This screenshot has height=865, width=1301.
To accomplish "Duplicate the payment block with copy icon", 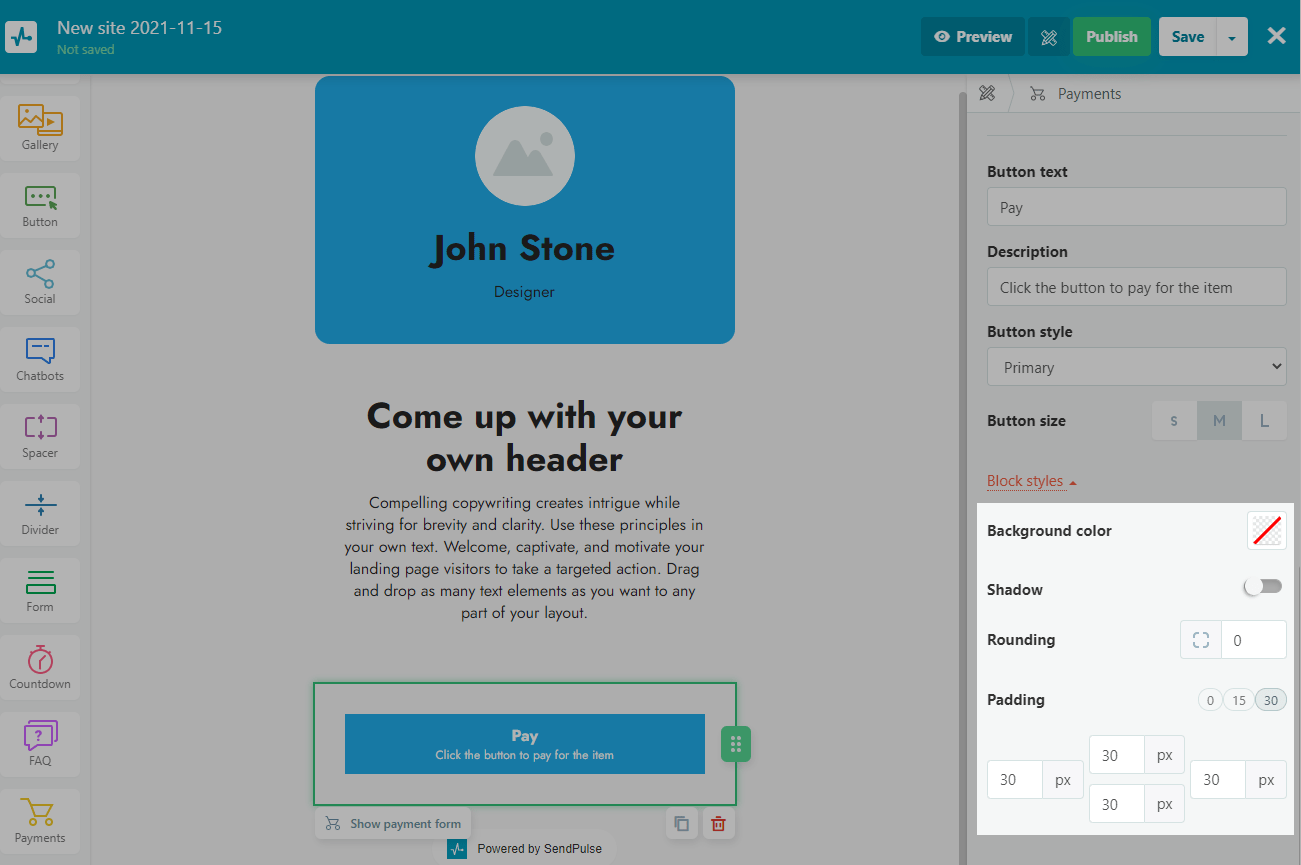I will pos(681,824).
